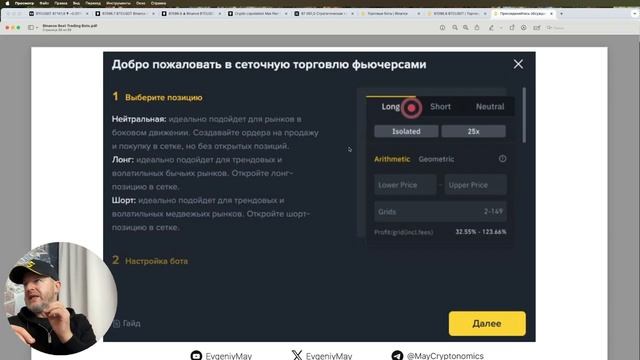Click the Настройка бота step heading
640x360 pixels.
pos(156,261)
